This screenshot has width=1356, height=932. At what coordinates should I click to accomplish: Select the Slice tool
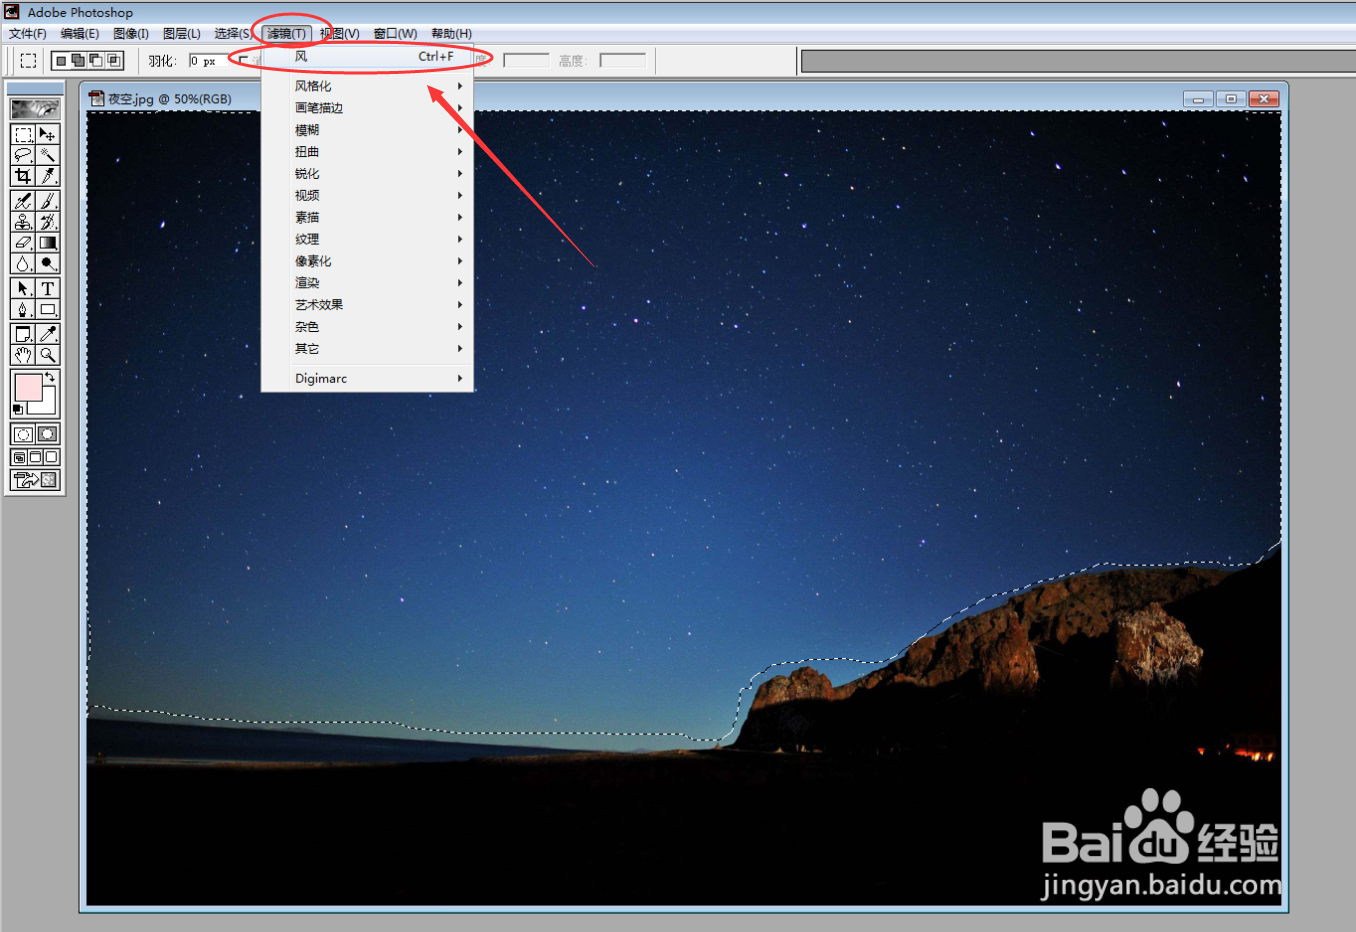(47, 176)
